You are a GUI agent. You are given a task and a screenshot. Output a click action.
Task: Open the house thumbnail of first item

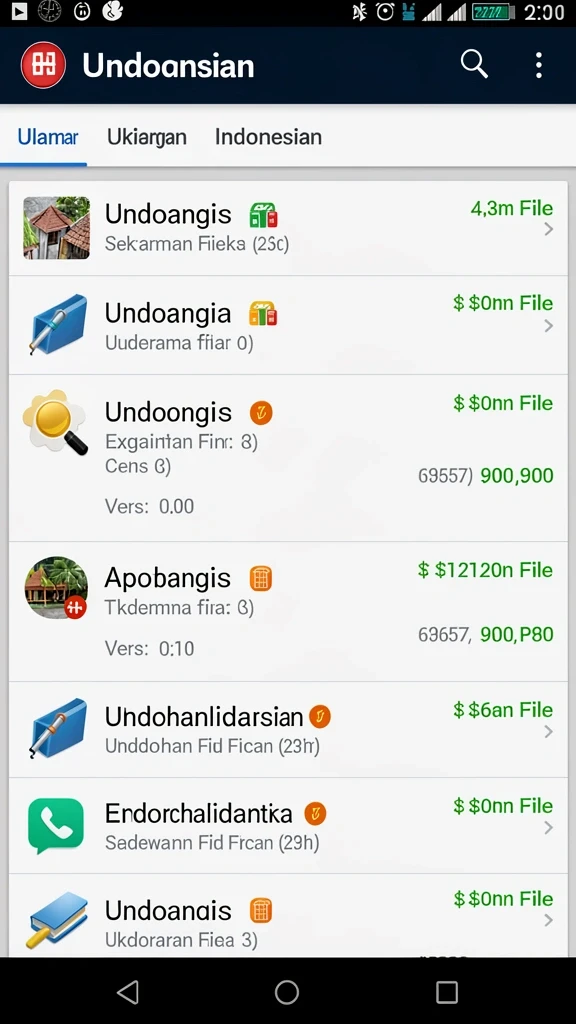point(57,228)
